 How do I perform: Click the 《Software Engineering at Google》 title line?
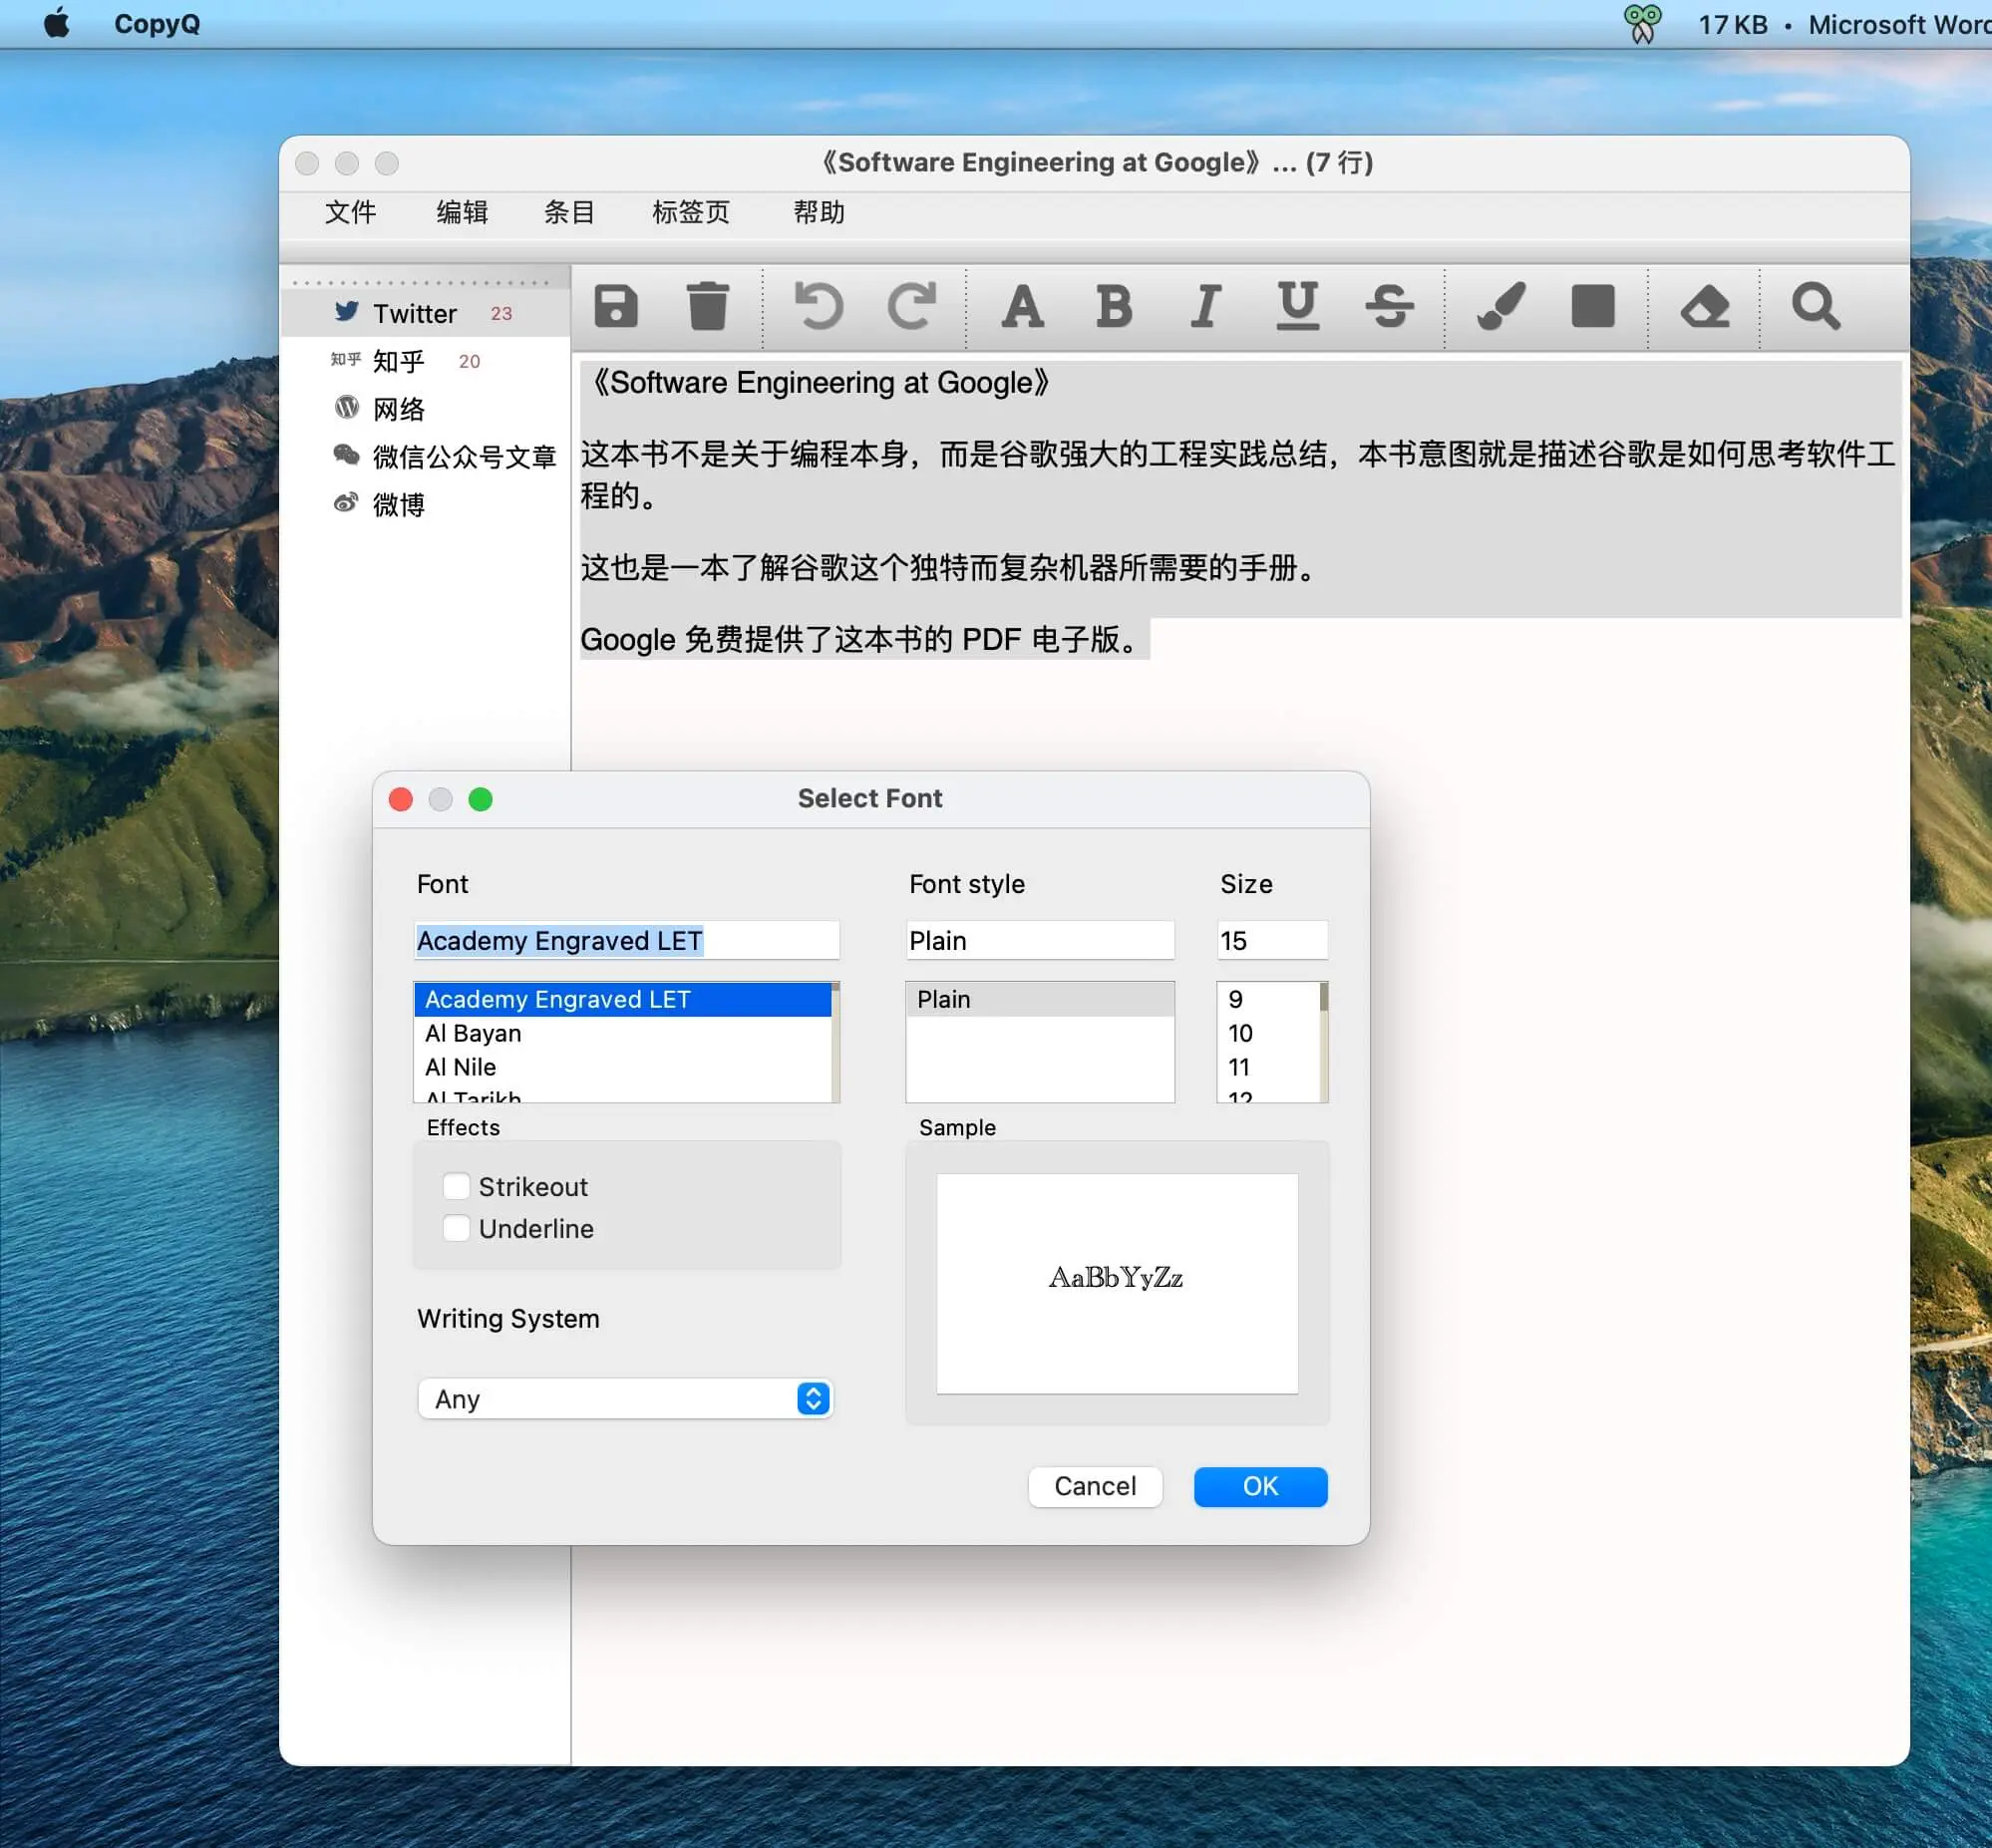(819, 382)
